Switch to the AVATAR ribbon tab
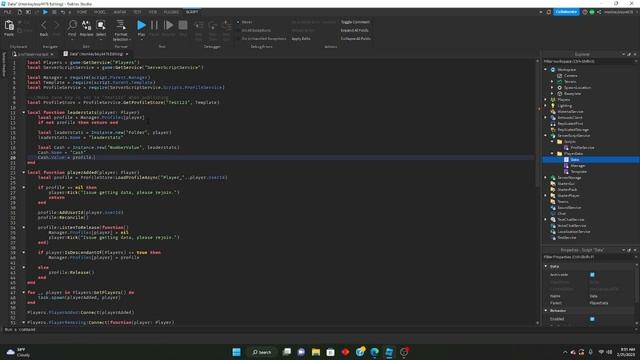This screenshot has height=360, width=640. point(120,12)
